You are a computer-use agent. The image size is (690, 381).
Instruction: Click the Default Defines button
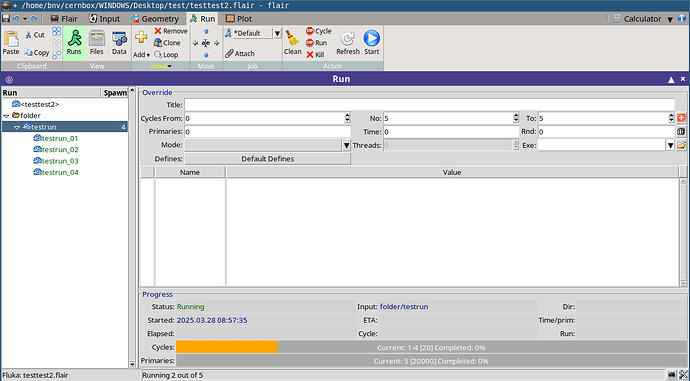click(268, 159)
